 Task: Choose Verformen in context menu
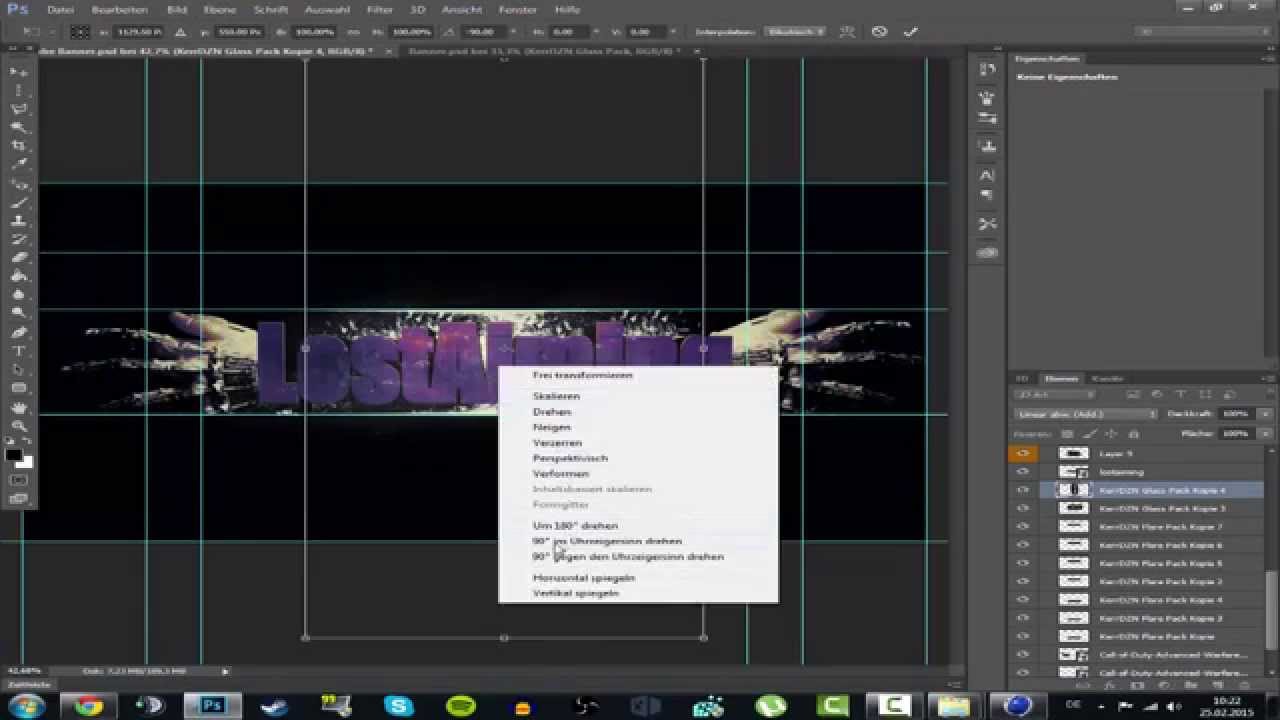560,473
